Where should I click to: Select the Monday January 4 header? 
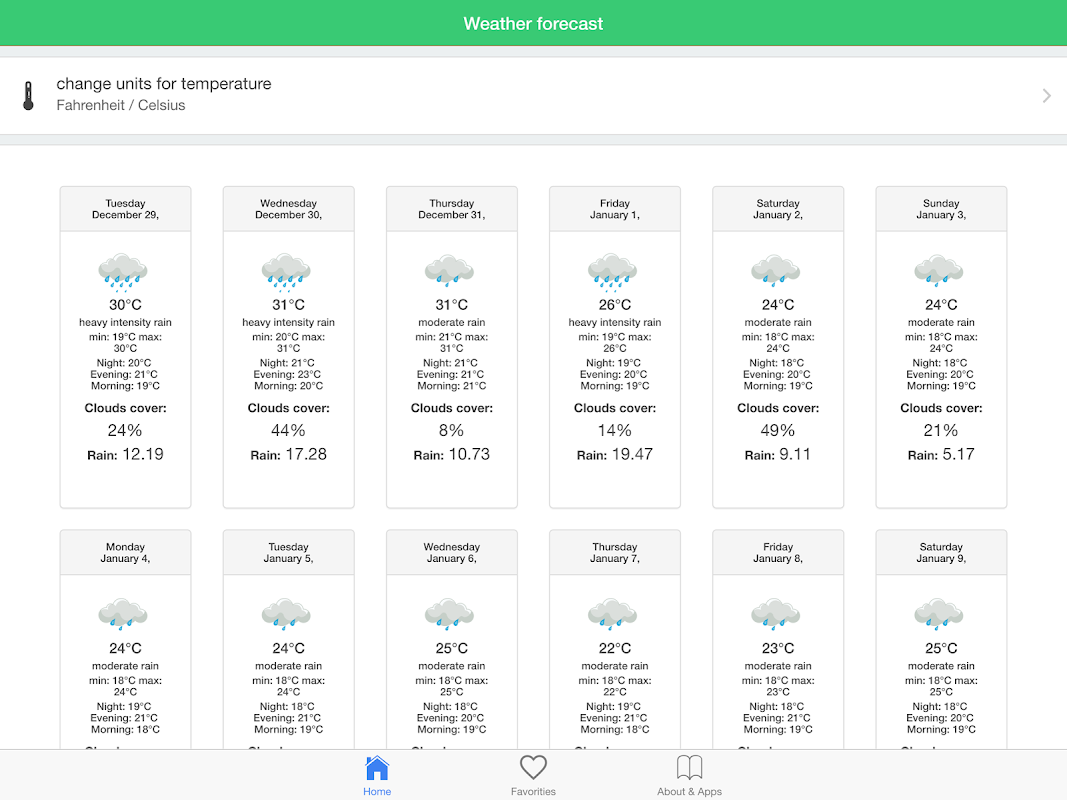point(125,552)
